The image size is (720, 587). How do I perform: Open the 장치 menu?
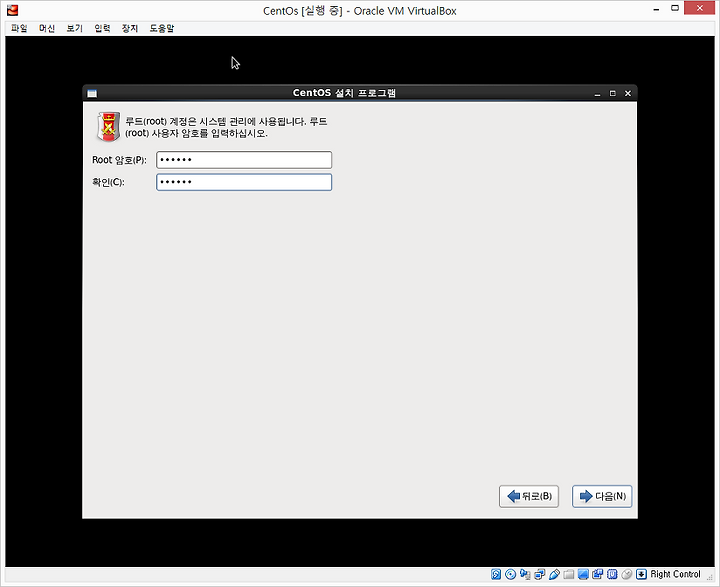[129, 28]
